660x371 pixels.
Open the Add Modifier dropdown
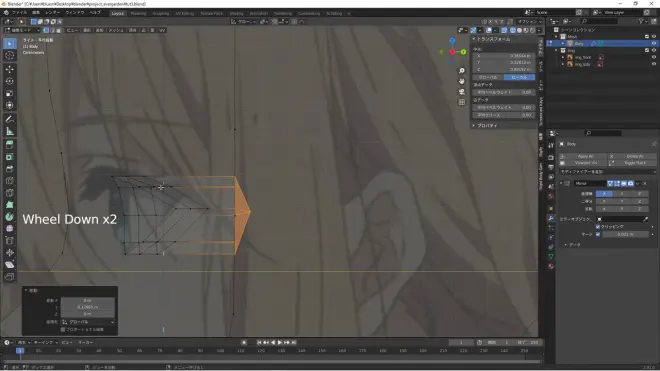click(607, 172)
